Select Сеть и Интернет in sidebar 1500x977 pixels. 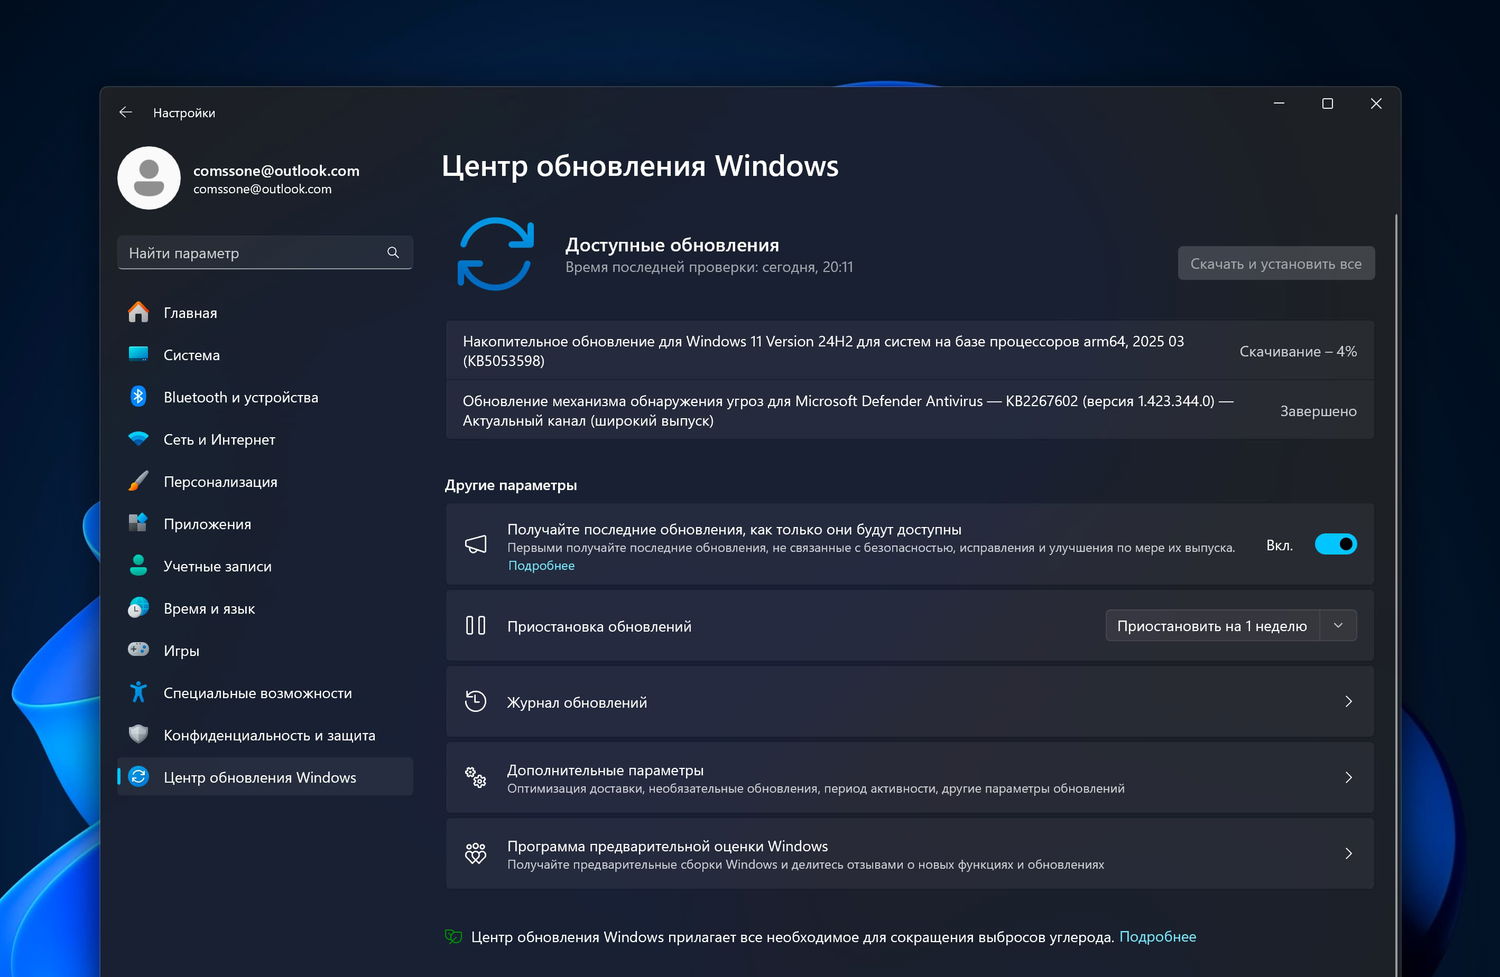click(265, 439)
